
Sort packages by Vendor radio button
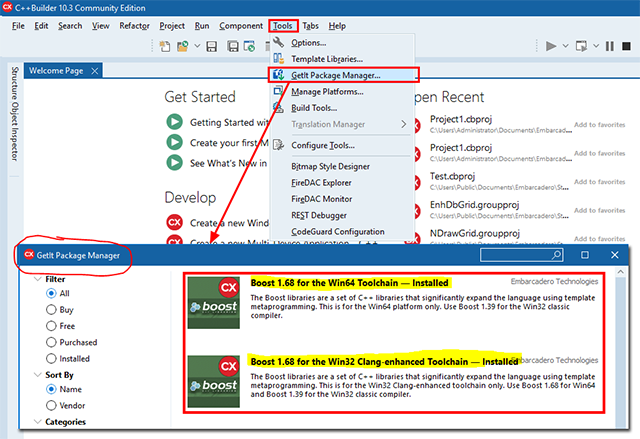tap(51, 406)
